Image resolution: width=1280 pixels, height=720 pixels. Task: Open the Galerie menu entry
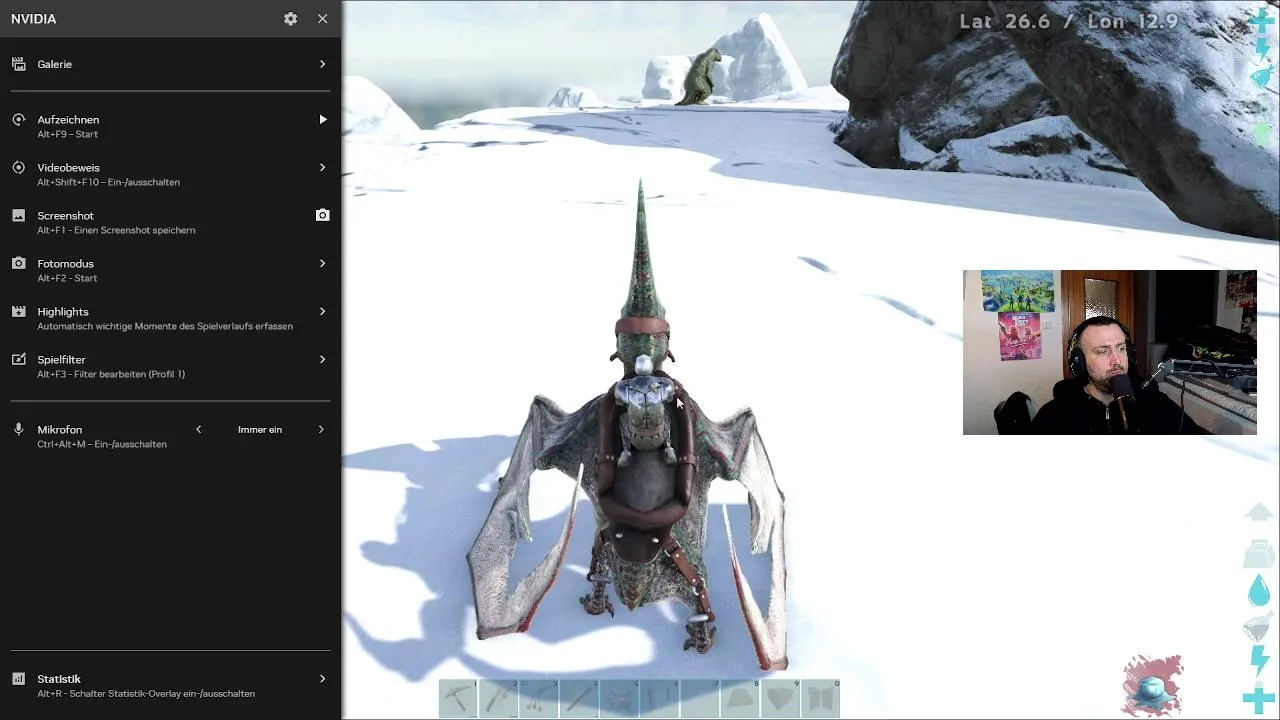pos(170,64)
